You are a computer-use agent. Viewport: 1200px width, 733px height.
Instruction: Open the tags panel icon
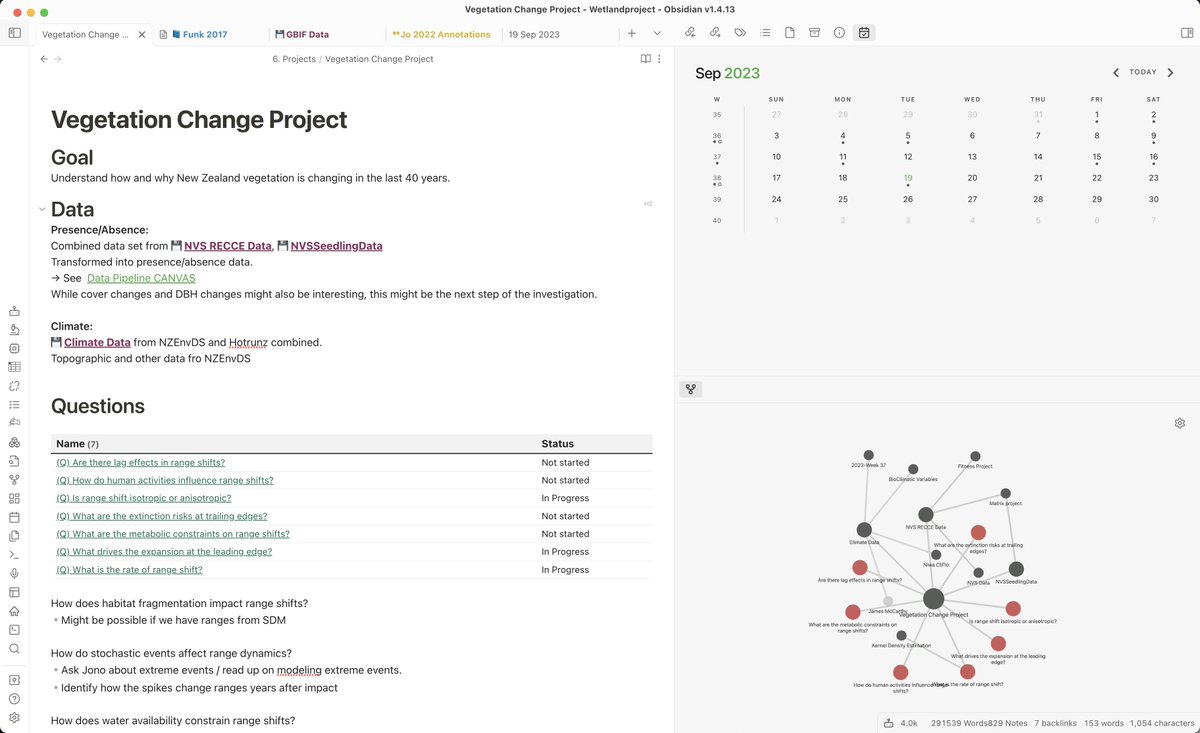(x=740, y=33)
